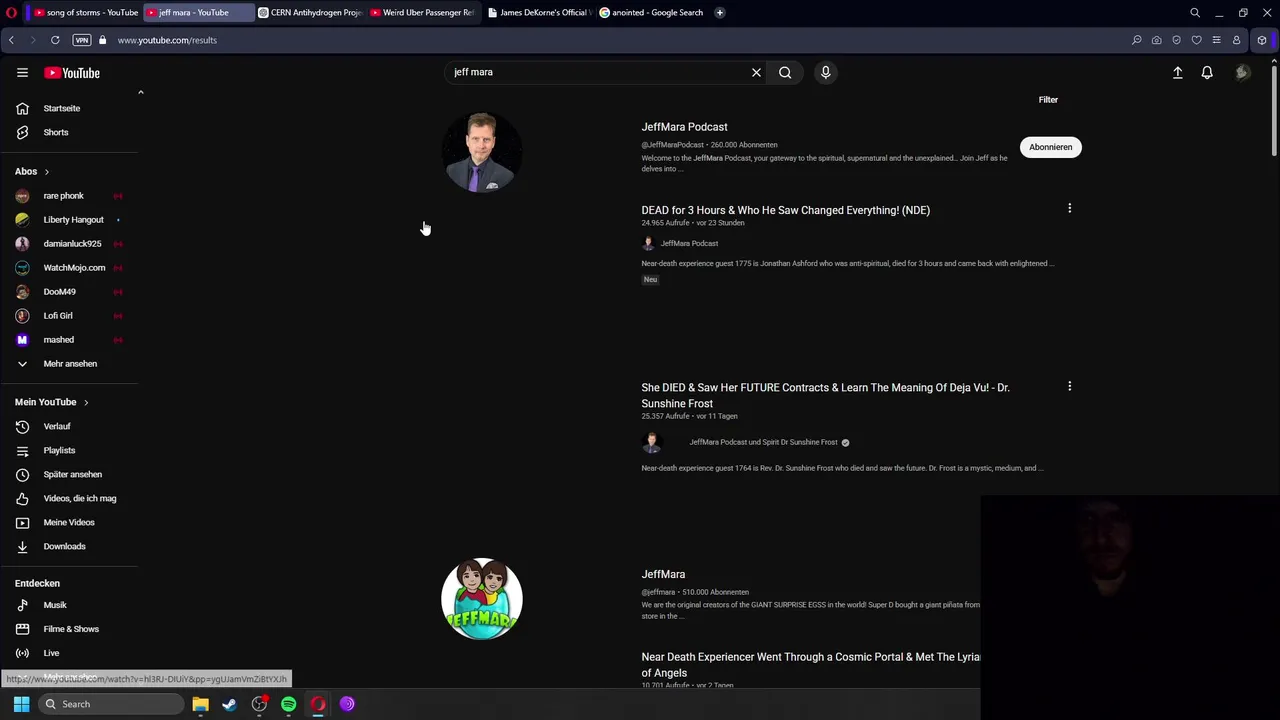
Task: Open JeffMara Podcast profile picture
Action: tap(482, 152)
